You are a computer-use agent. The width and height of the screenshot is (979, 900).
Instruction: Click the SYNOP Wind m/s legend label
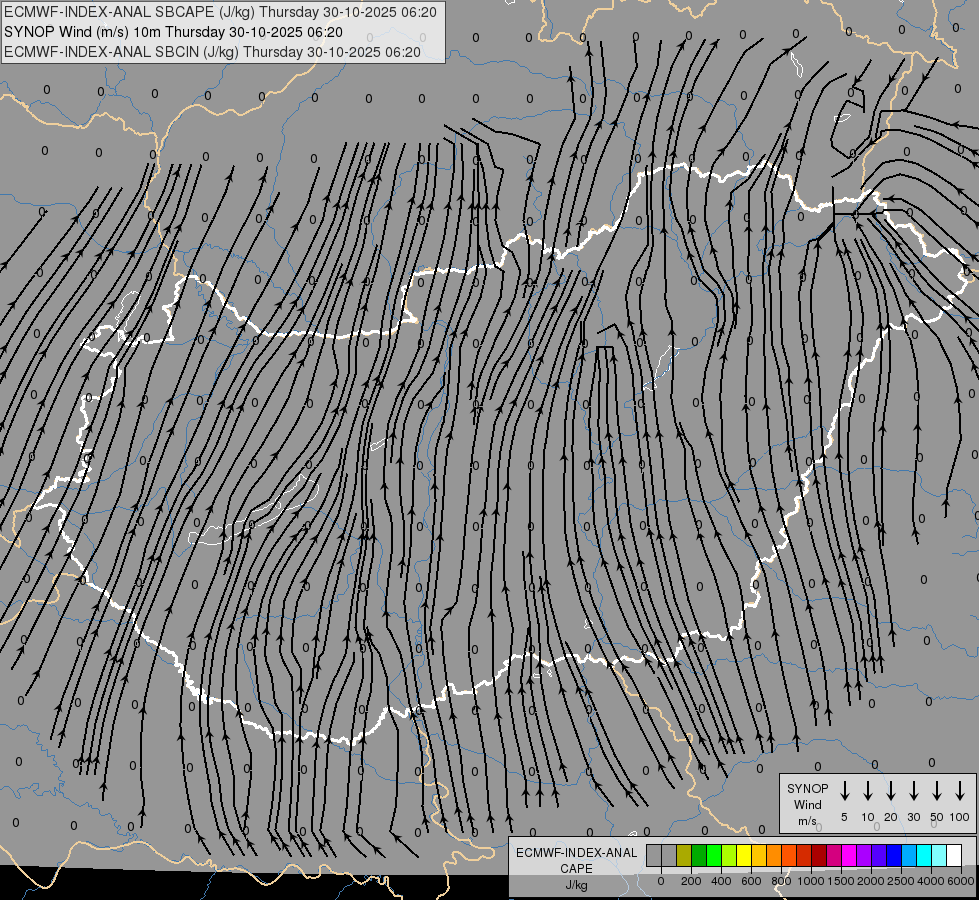point(807,804)
